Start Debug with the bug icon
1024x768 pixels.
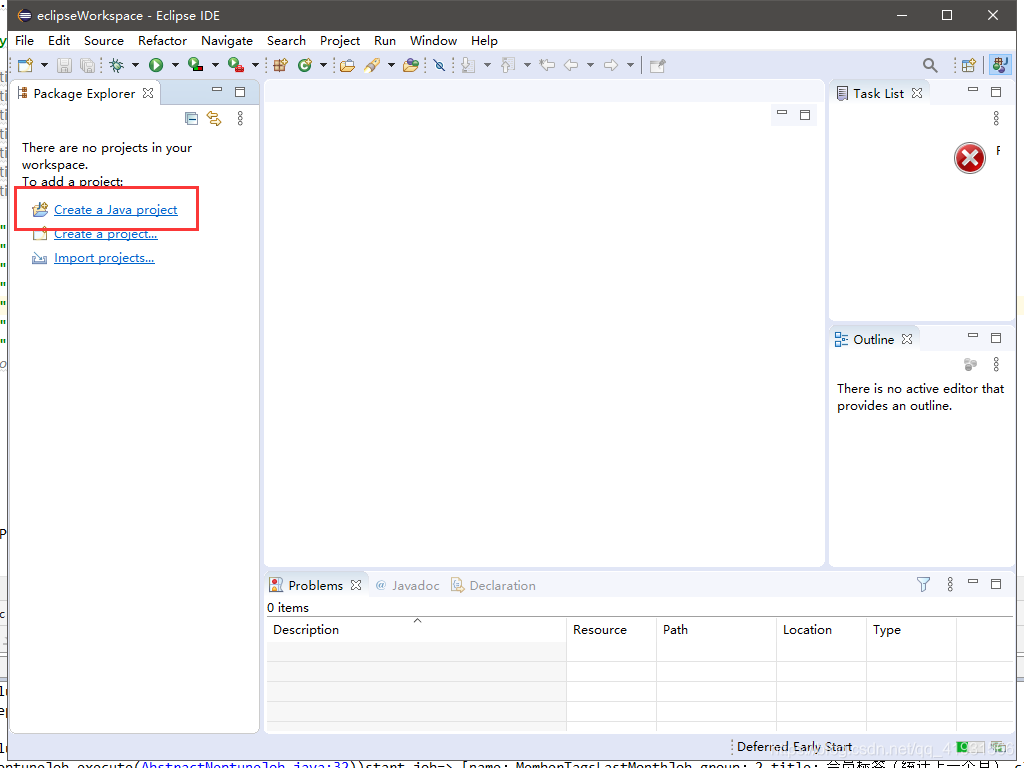point(117,65)
